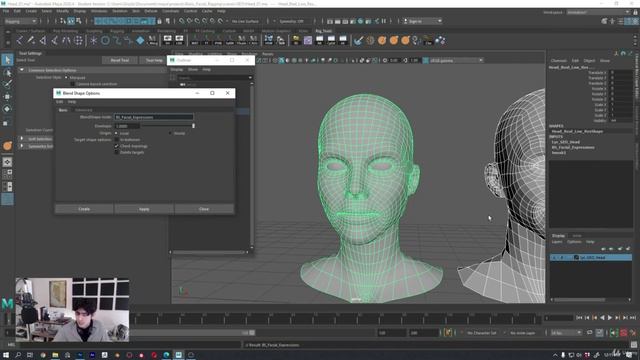
Task: Toggle the Check topology checkbox
Action: click(116, 146)
